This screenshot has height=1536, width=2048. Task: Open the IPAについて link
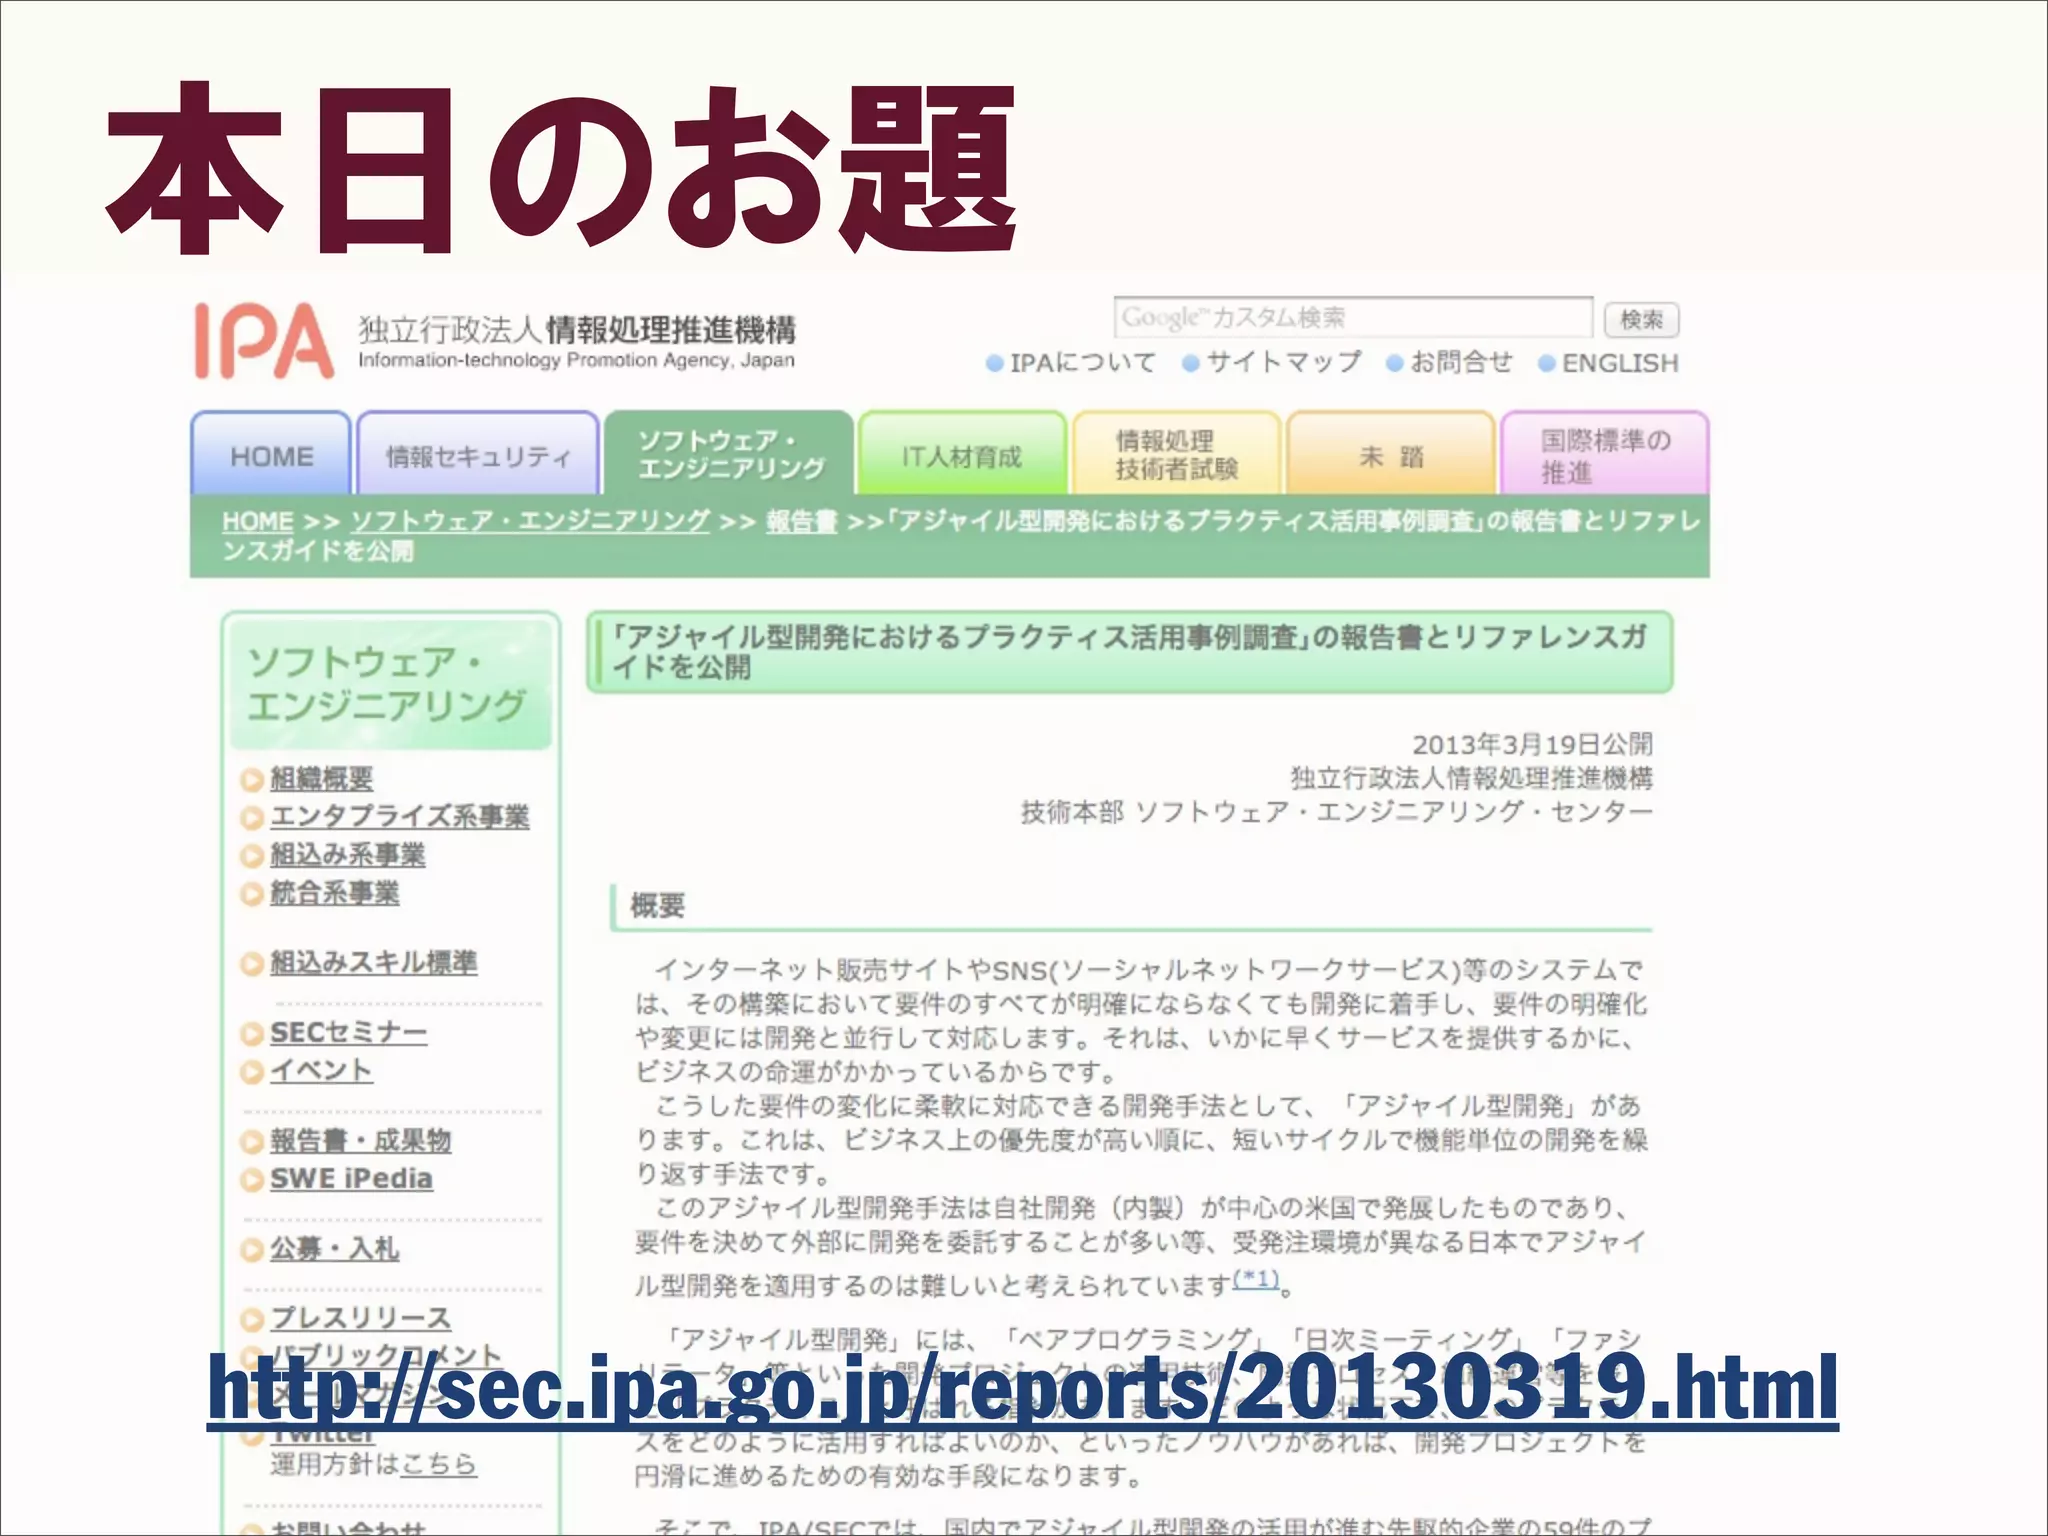pos(1082,363)
